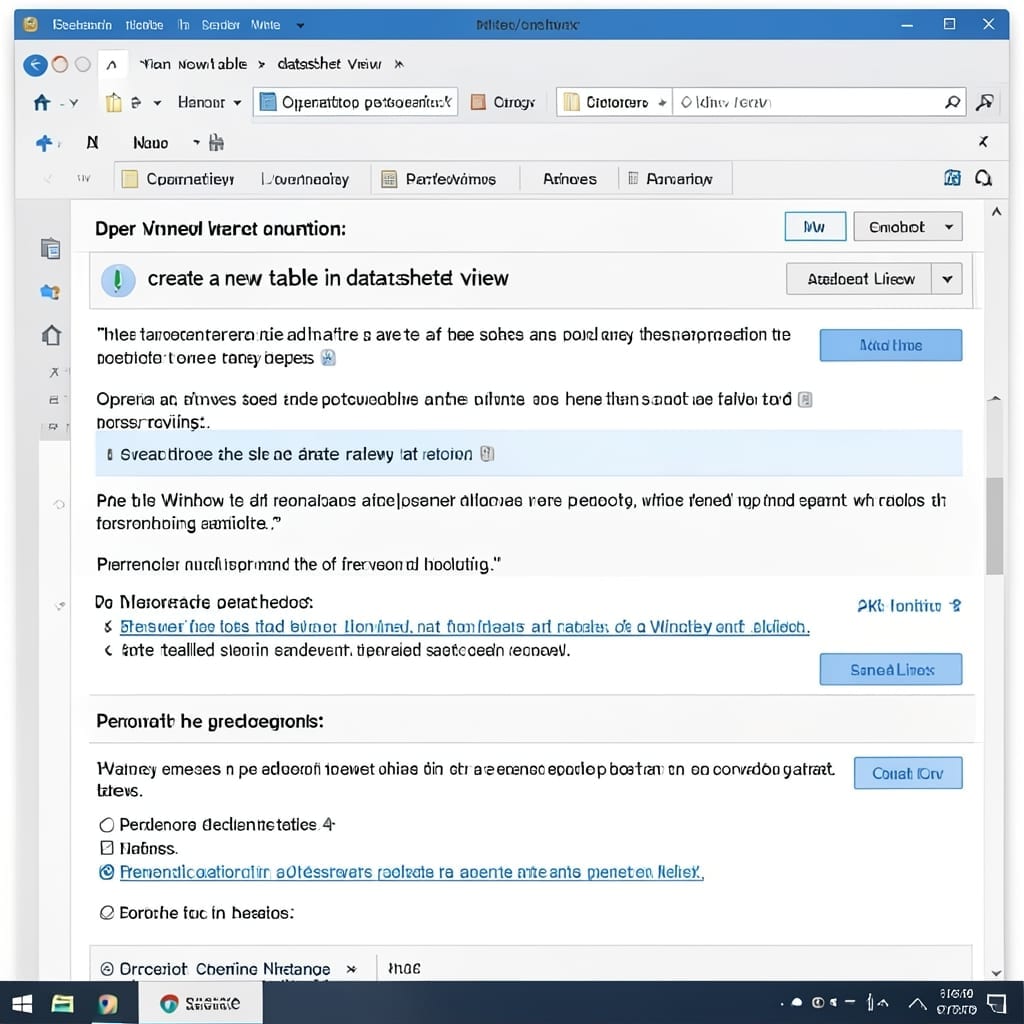This screenshot has width=1024, height=1024.
Task: Click the magnifier icon right of tabs
Action: click(x=984, y=178)
